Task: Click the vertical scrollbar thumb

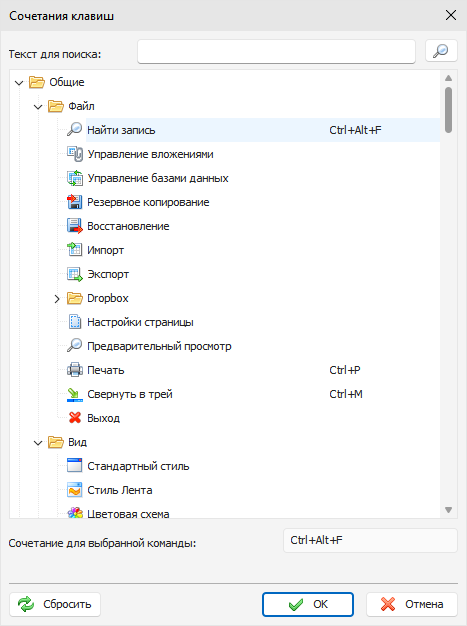Action: [448, 110]
